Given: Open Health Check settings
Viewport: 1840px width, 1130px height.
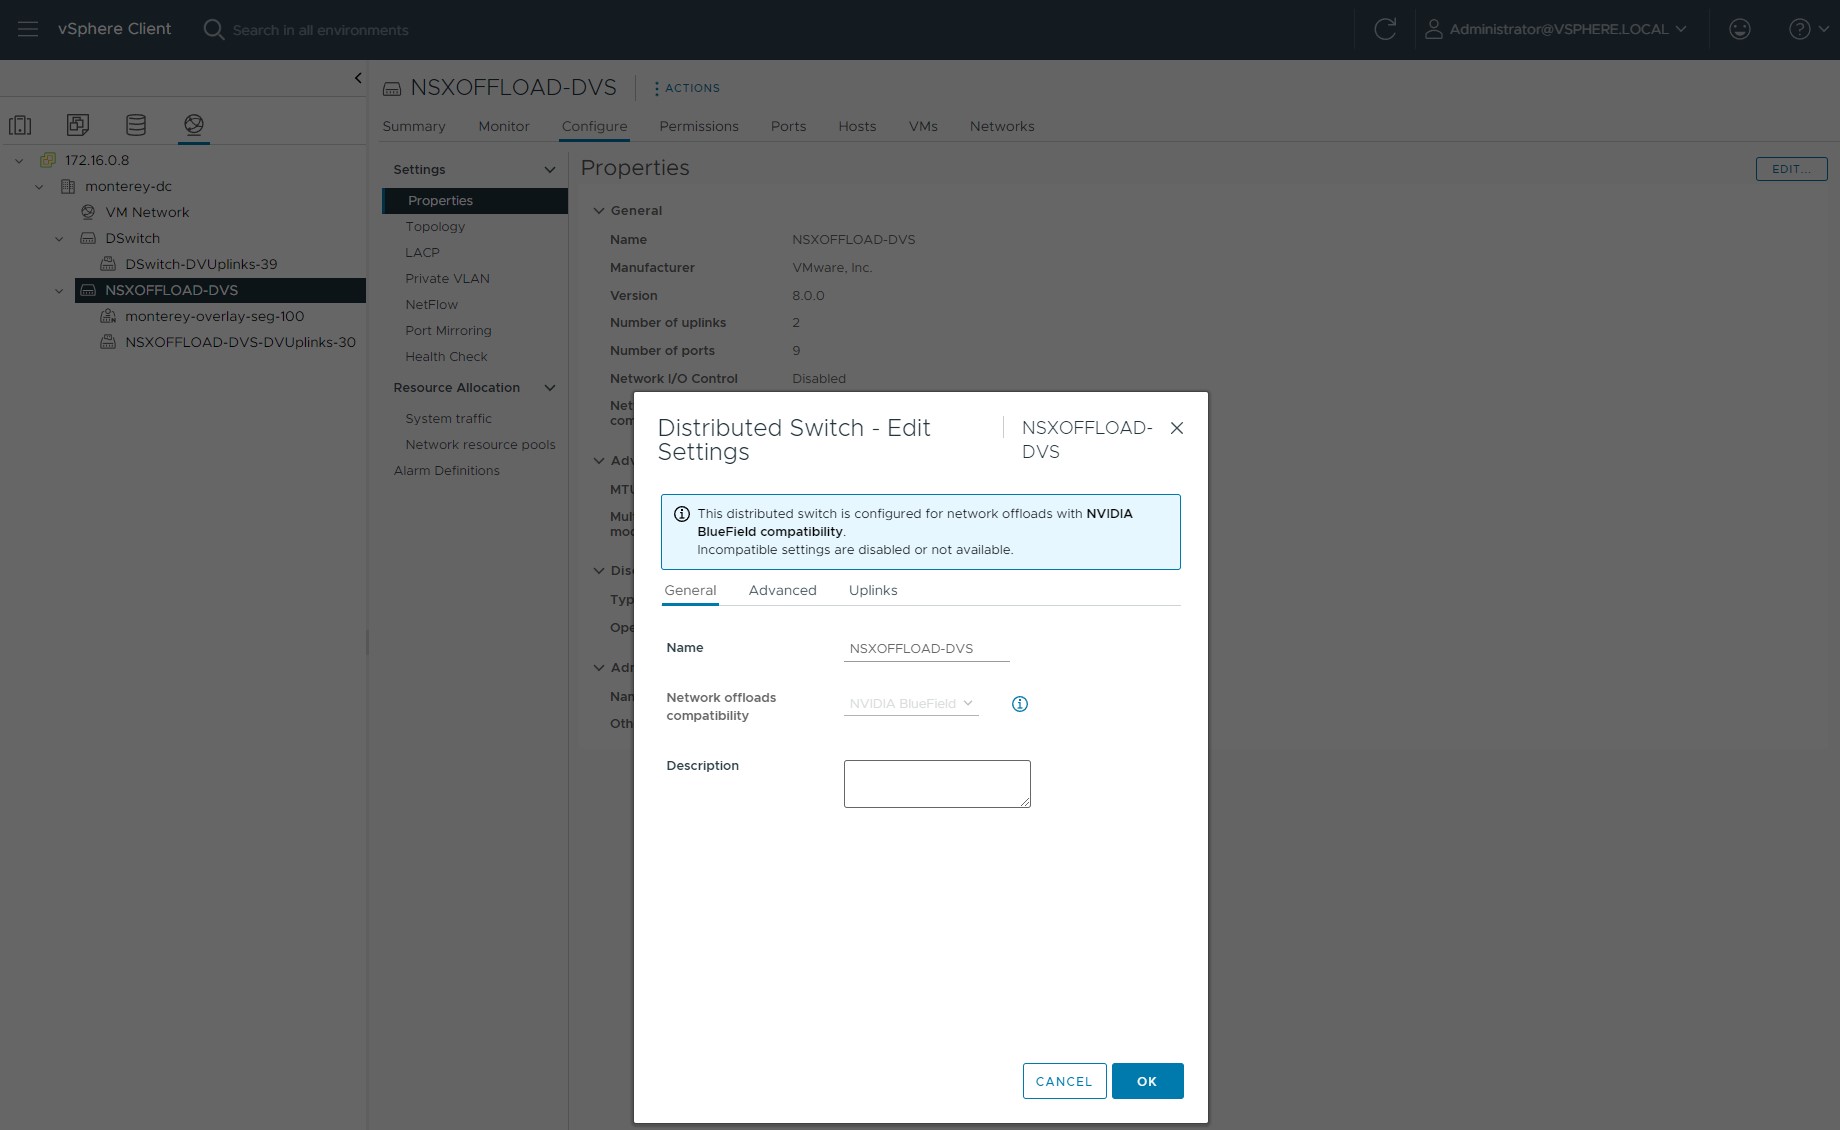Looking at the screenshot, I should point(446,357).
